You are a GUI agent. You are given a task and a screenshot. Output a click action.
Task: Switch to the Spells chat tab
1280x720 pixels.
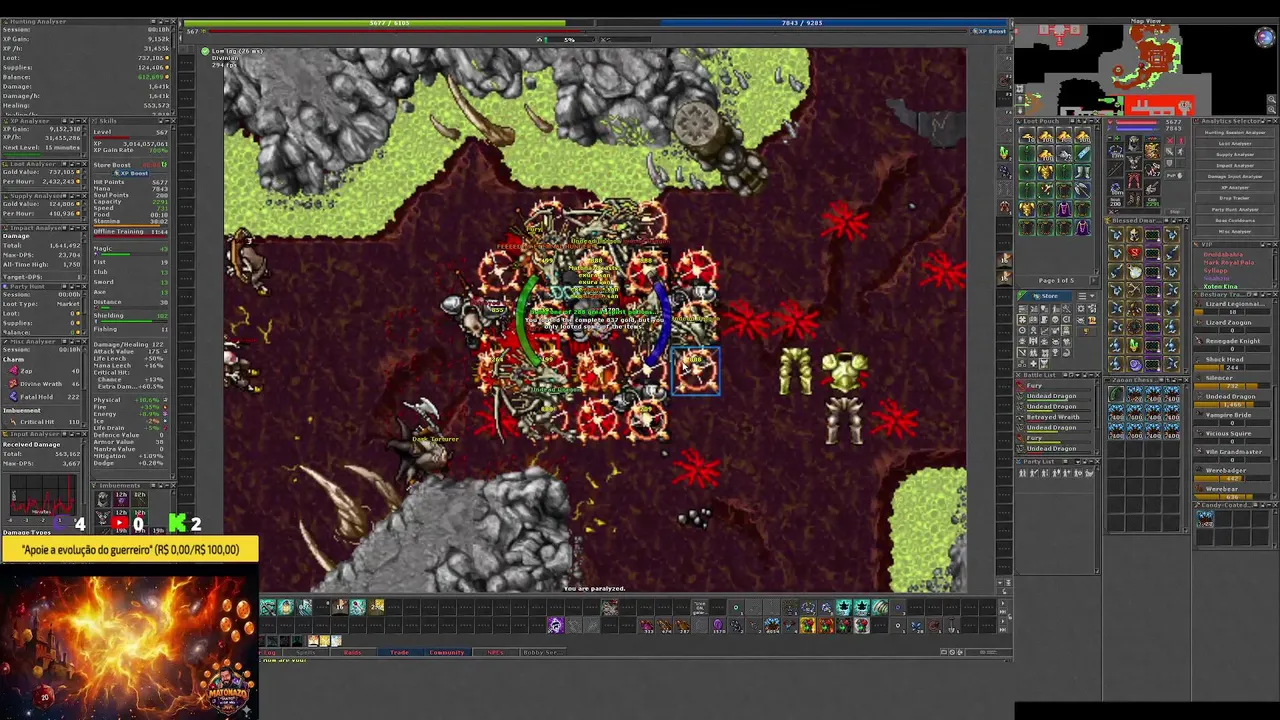point(306,652)
